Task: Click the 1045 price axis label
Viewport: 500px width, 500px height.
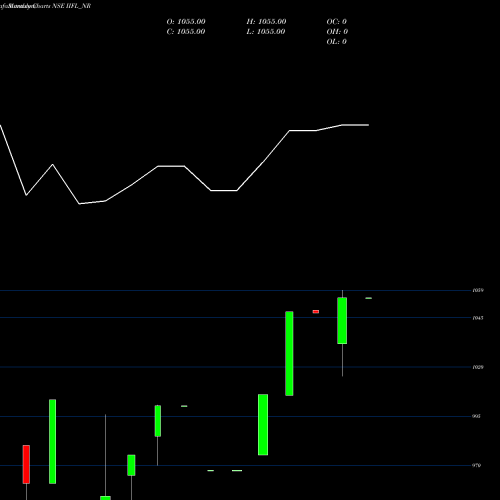Action: point(478,318)
